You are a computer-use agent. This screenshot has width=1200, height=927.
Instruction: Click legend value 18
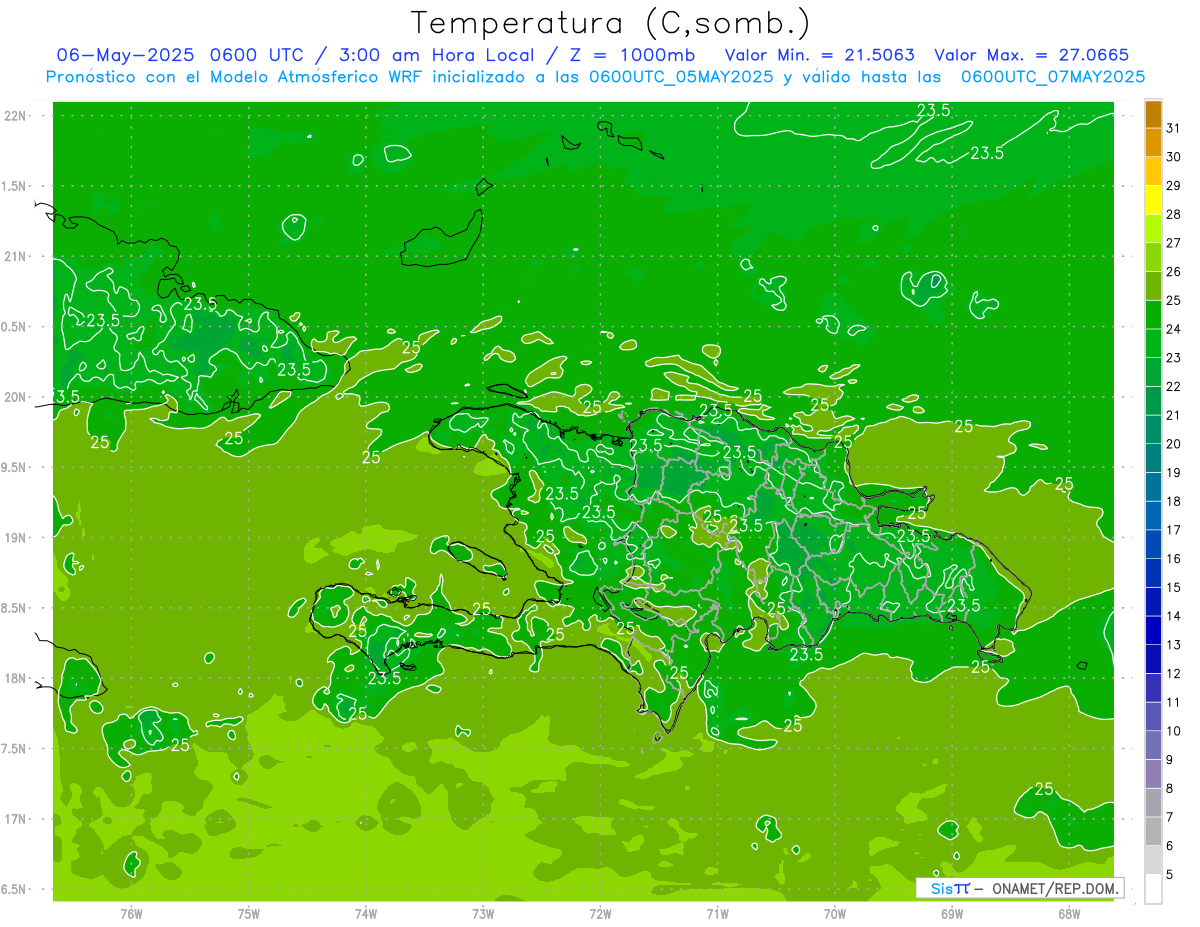click(x=1173, y=501)
